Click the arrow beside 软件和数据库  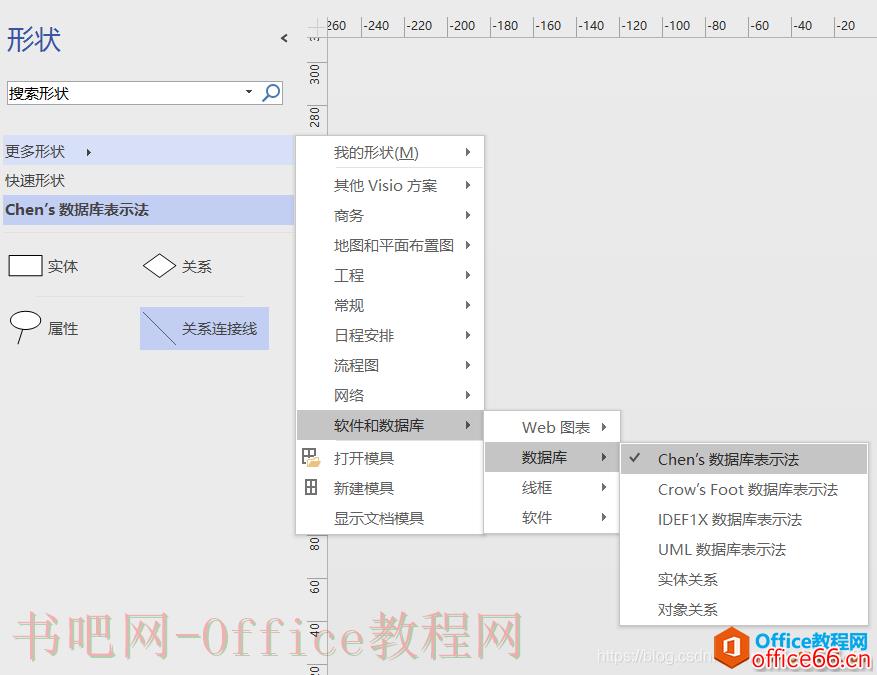pos(468,426)
